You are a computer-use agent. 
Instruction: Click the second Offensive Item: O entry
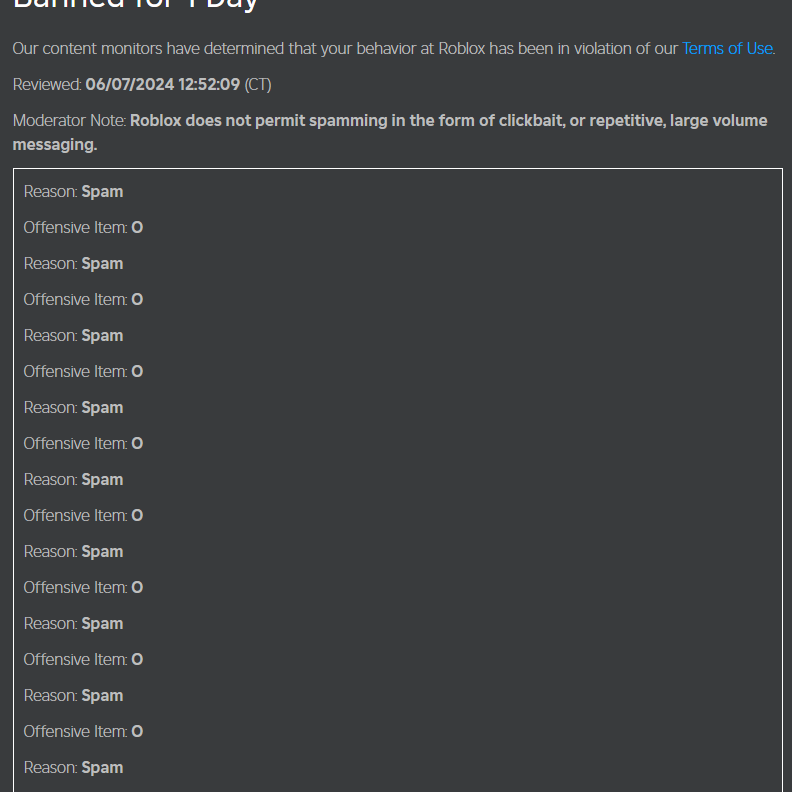pyautogui.click(x=83, y=300)
